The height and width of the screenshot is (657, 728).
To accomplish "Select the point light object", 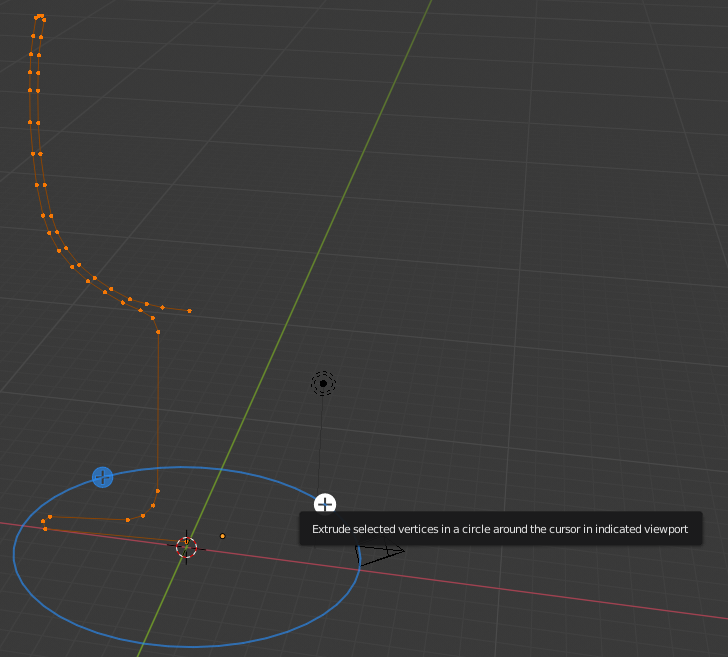I will click(x=323, y=384).
